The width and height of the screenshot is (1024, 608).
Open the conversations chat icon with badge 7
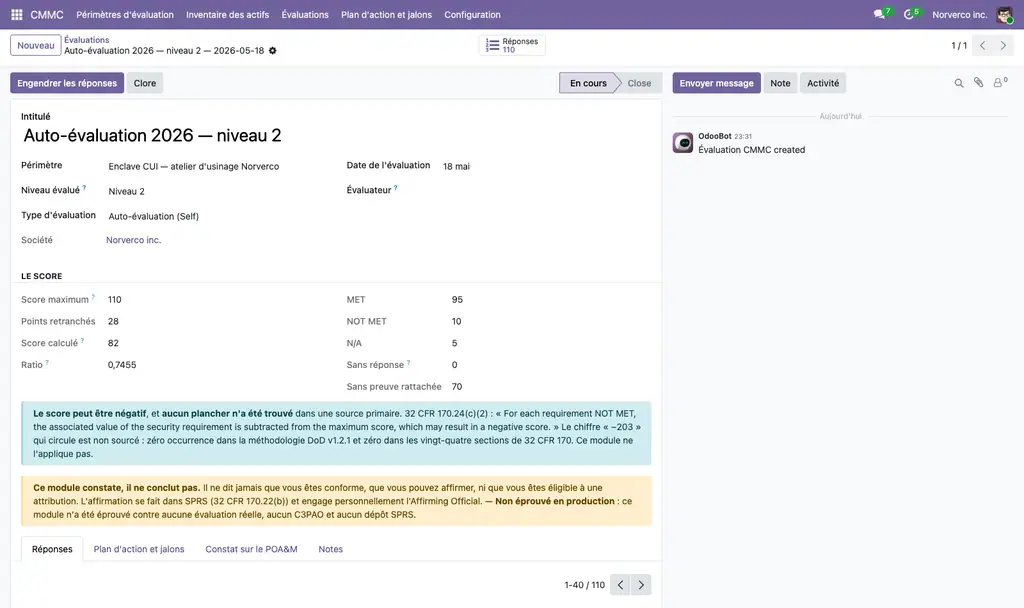(879, 14)
